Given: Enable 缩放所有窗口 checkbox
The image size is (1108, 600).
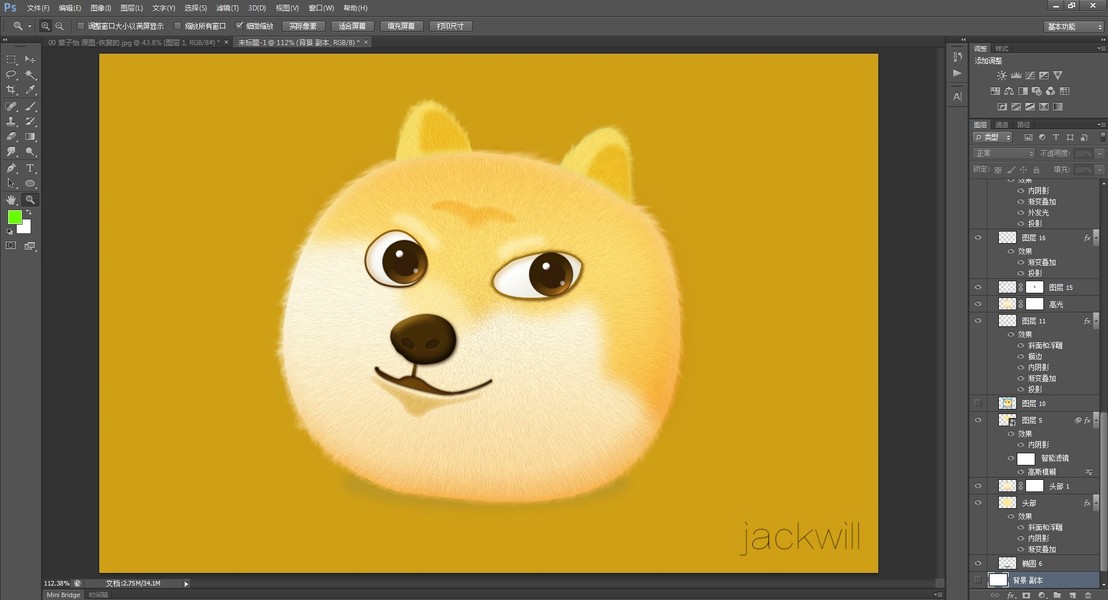Looking at the screenshot, I should (178, 26).
